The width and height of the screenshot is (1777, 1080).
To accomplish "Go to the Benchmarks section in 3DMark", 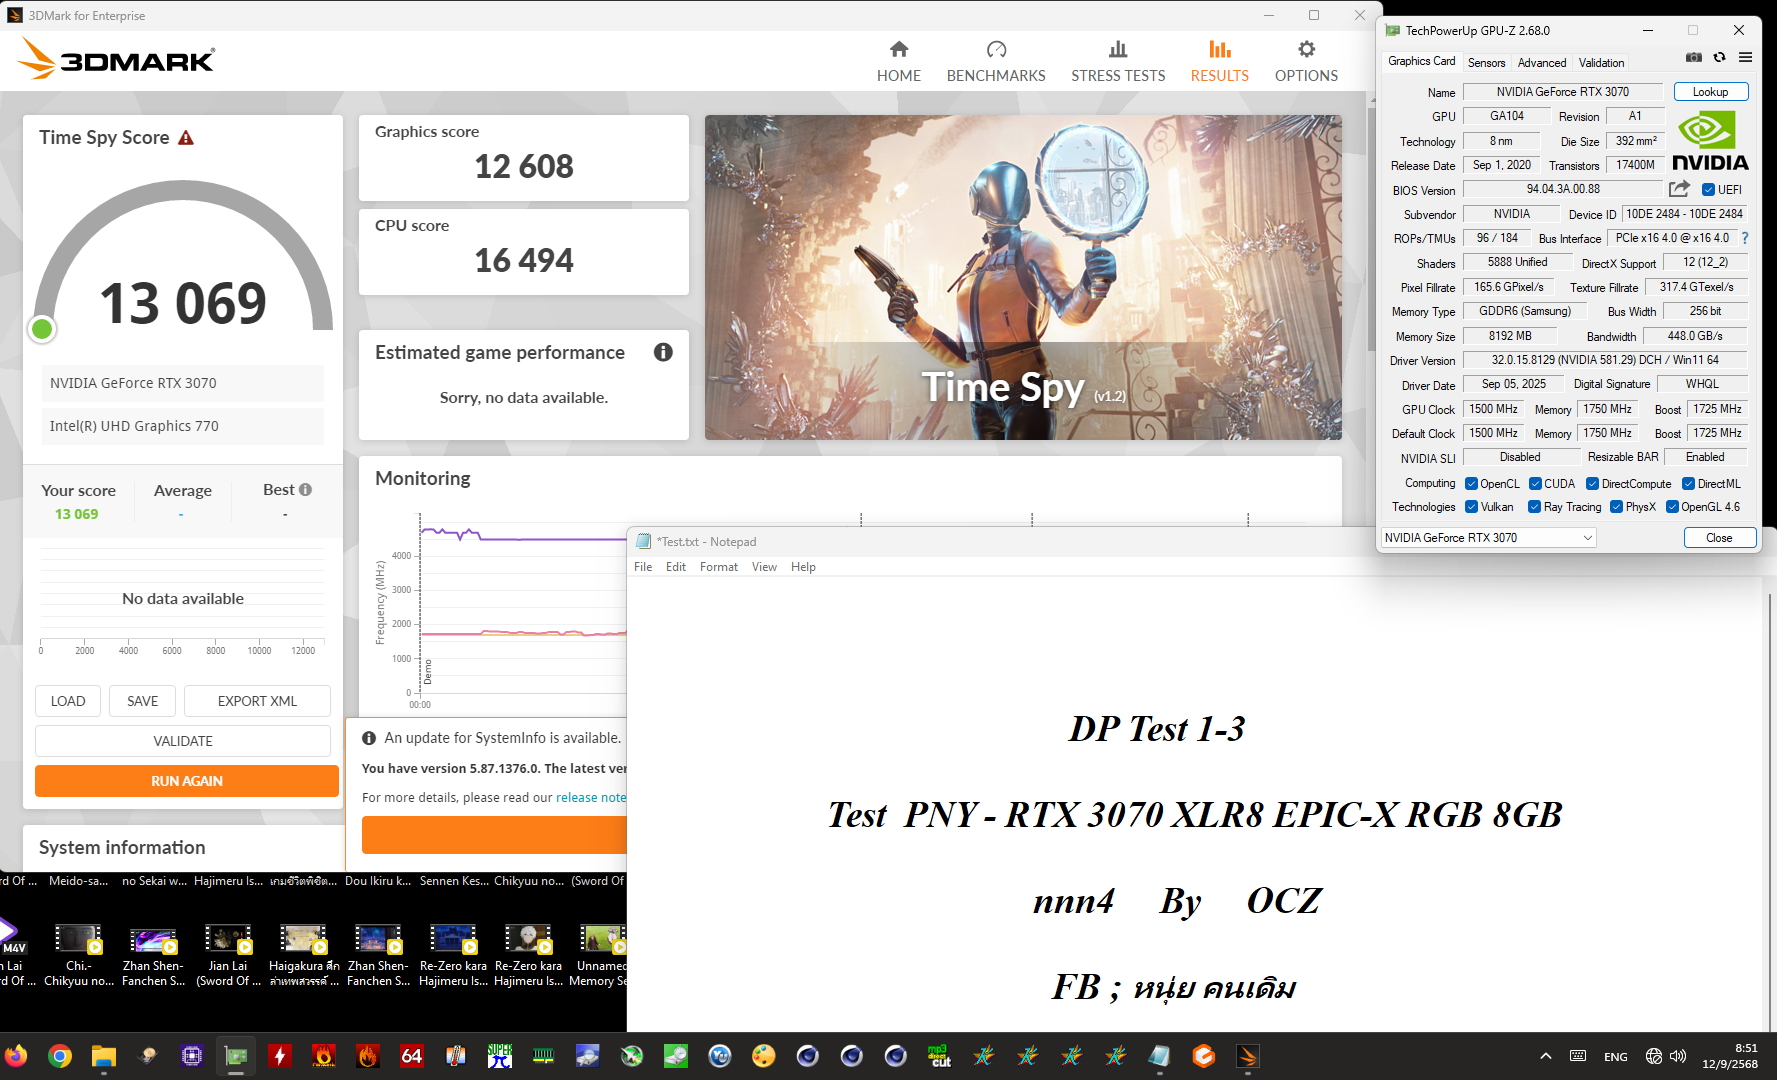I will pyautogui.click(x=996, y=62).
